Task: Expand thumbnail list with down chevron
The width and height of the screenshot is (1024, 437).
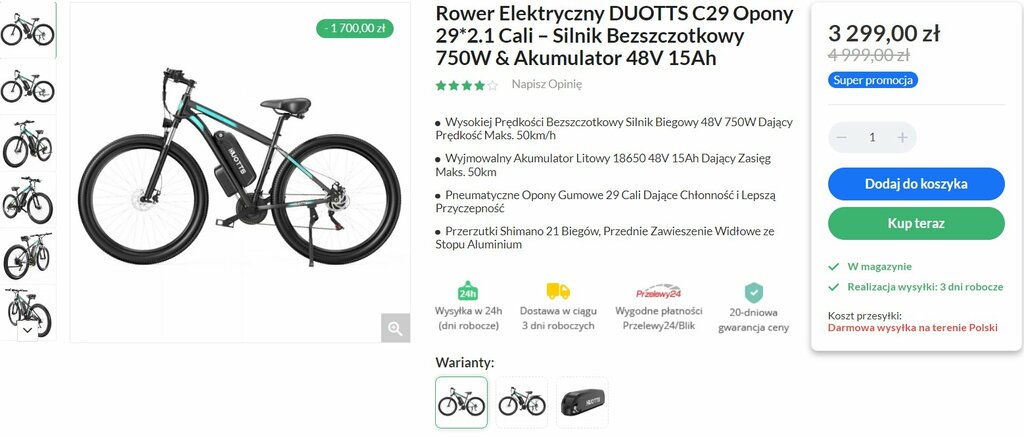Action: coord(27,331)
